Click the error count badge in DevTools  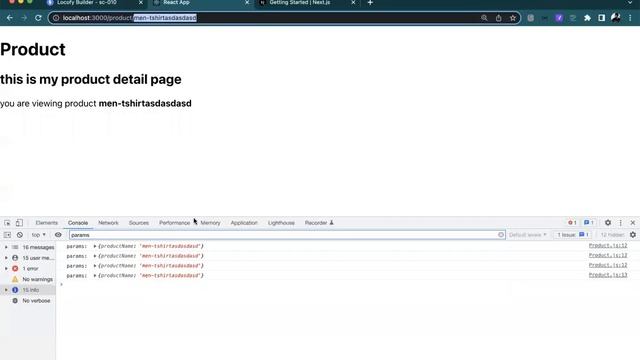click(x=572, y=223)
